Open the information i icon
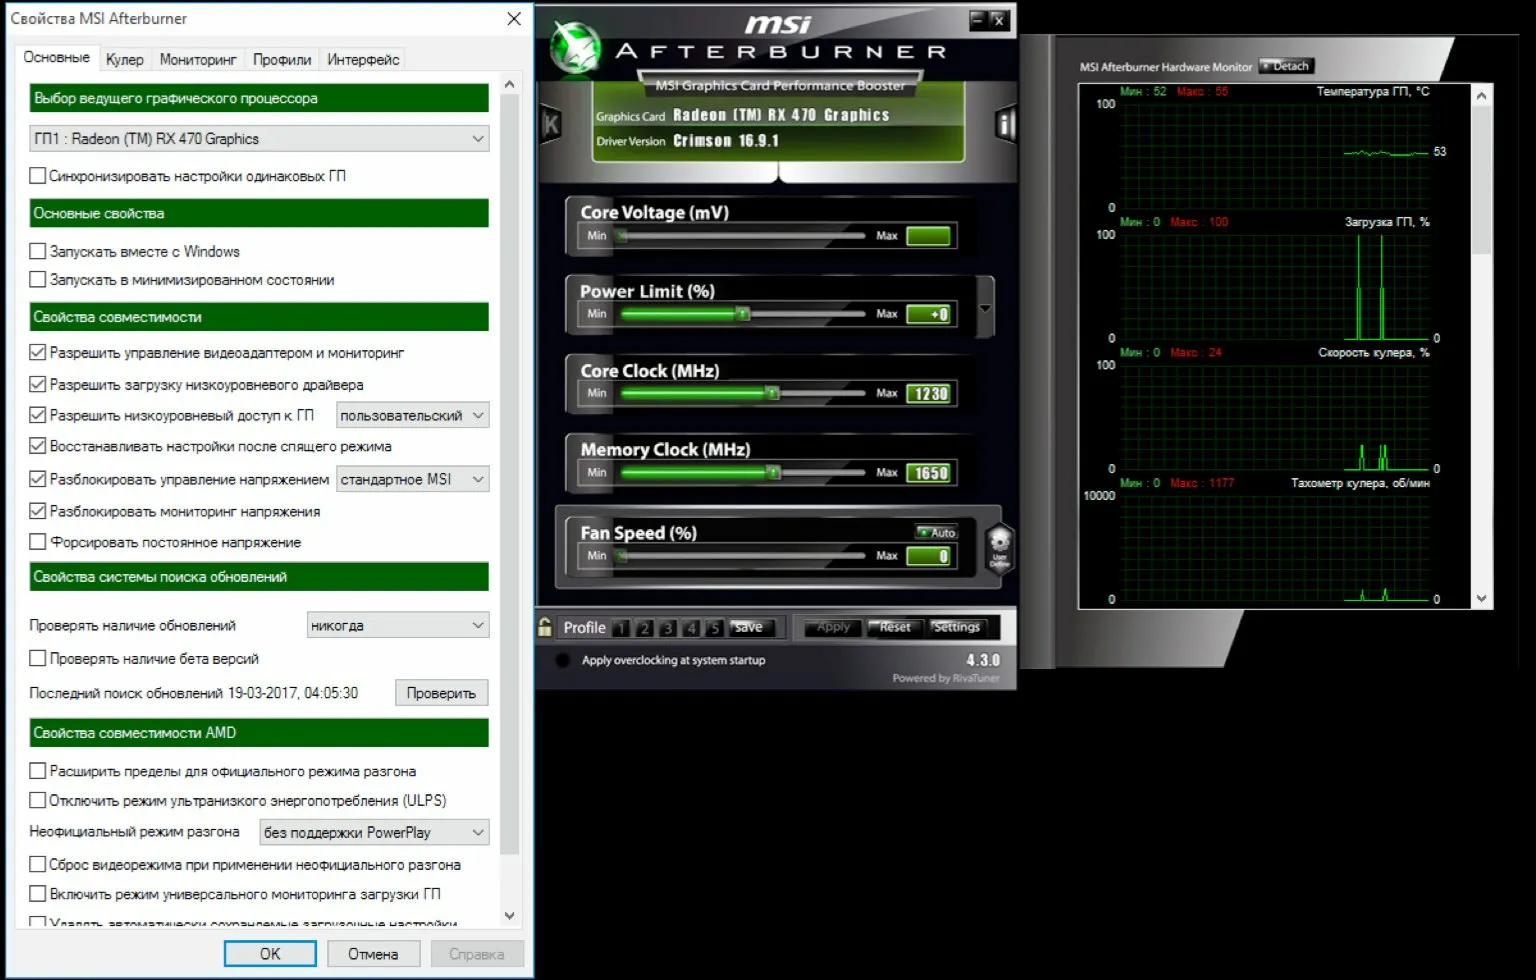The width and height of the screenshot is (1536, 980). coord(1004,124)
